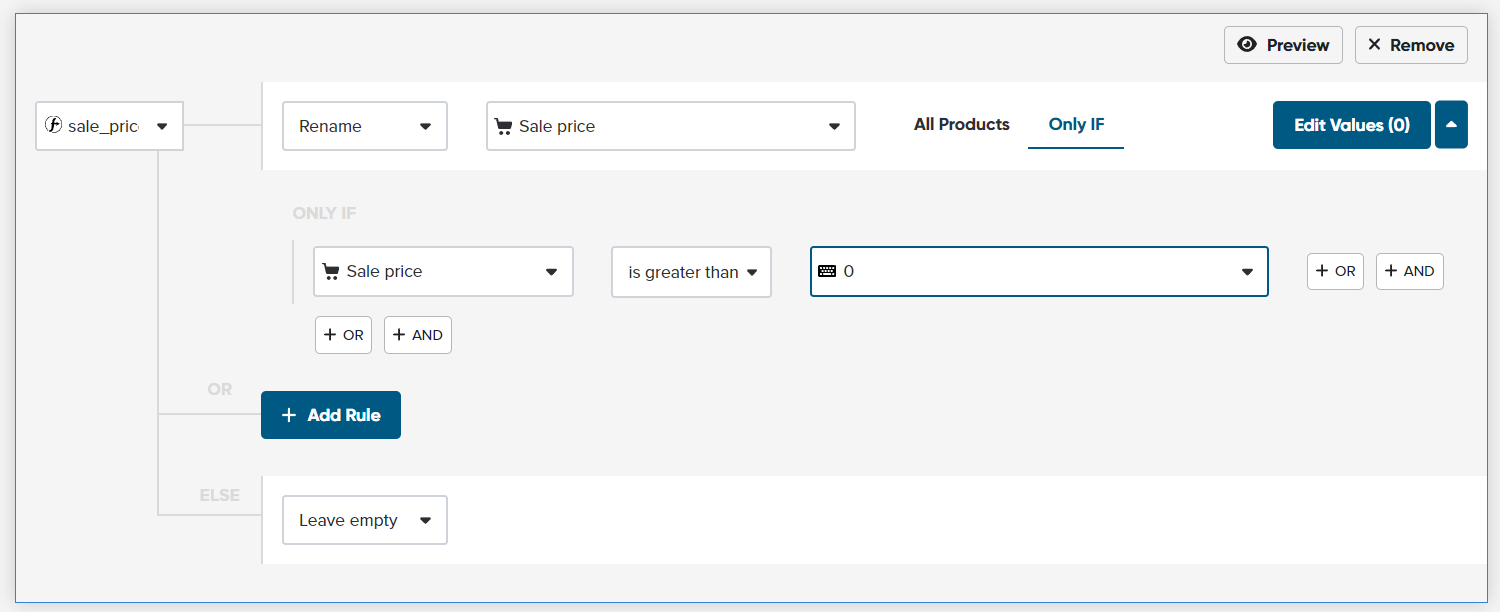Collapse rule with the up-arrow button
This screenshot has width=1500, height=612.
point(1451,125)
